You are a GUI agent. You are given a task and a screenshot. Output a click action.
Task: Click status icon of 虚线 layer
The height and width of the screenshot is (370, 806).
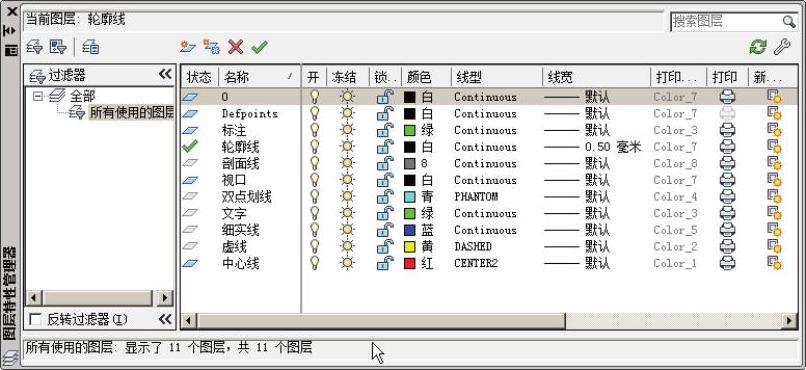click(190, 247)
